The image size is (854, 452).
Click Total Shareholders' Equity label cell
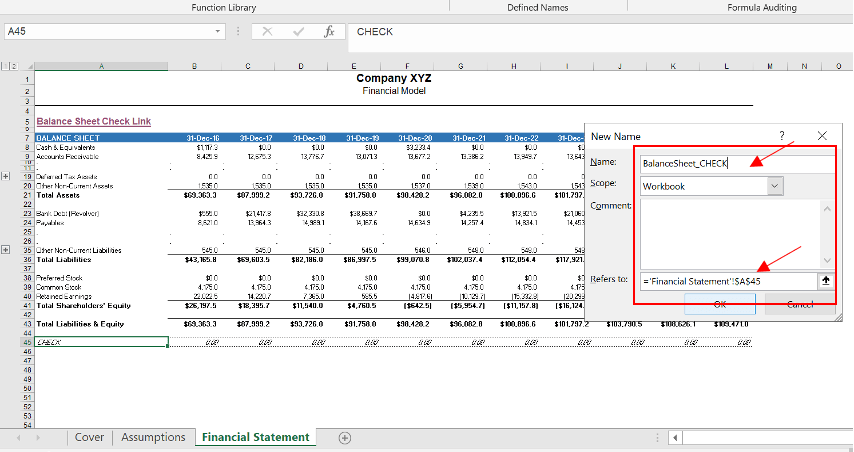pyautogui.click(x=83, y=306)
